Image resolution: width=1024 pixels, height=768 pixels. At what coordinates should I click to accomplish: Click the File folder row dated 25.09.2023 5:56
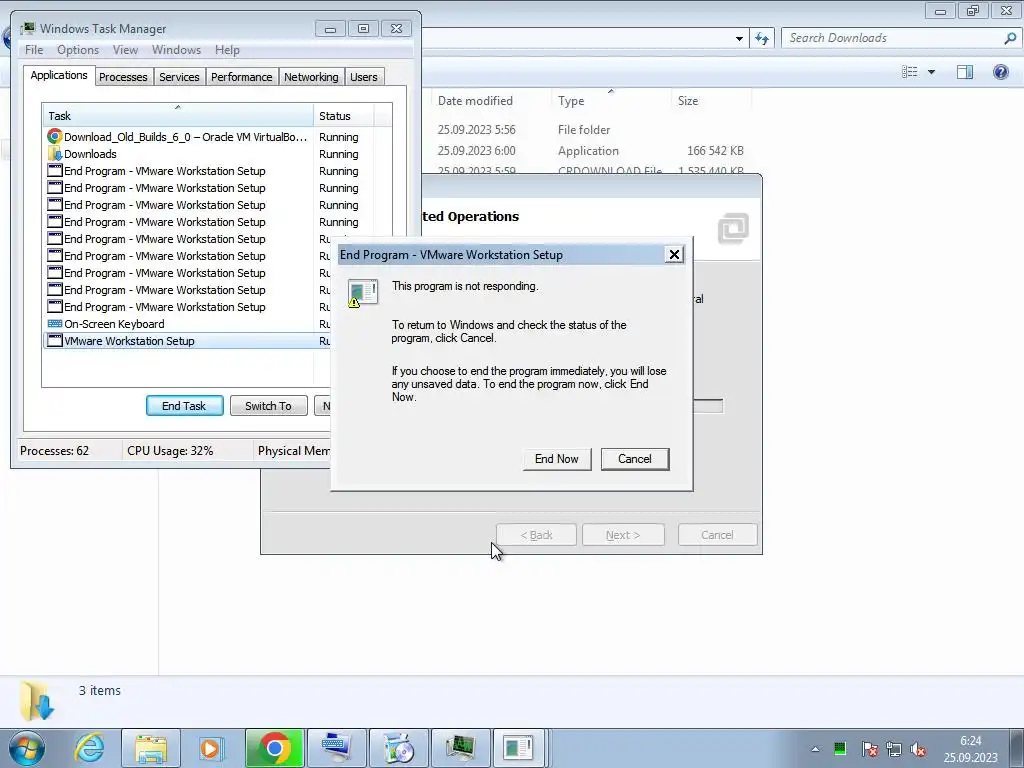[590, 130]
